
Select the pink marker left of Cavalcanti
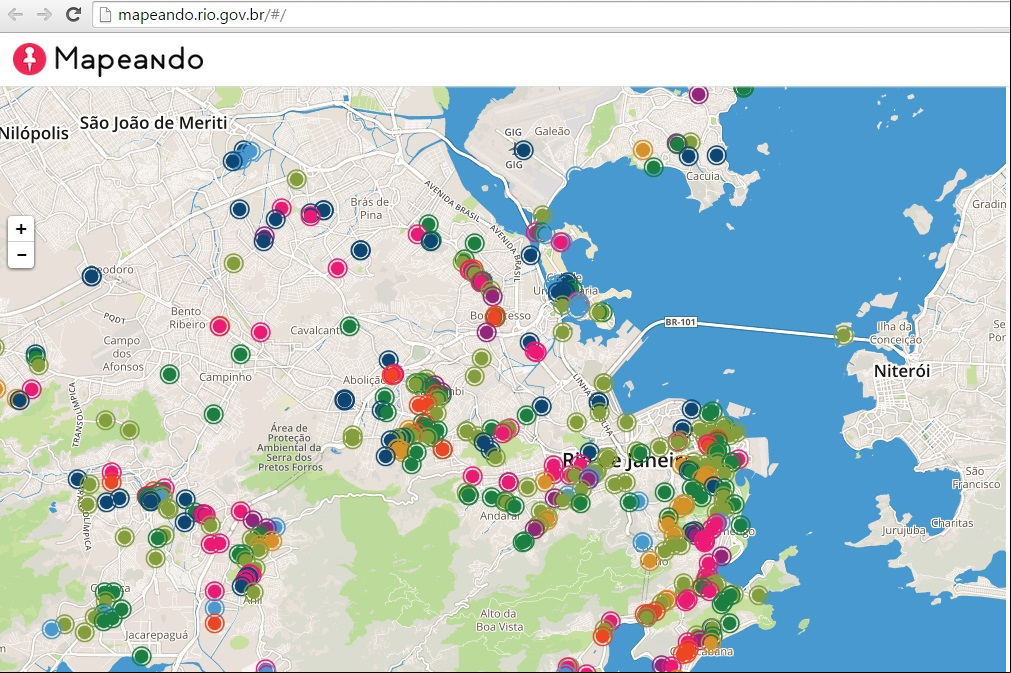tap(260, 332)
